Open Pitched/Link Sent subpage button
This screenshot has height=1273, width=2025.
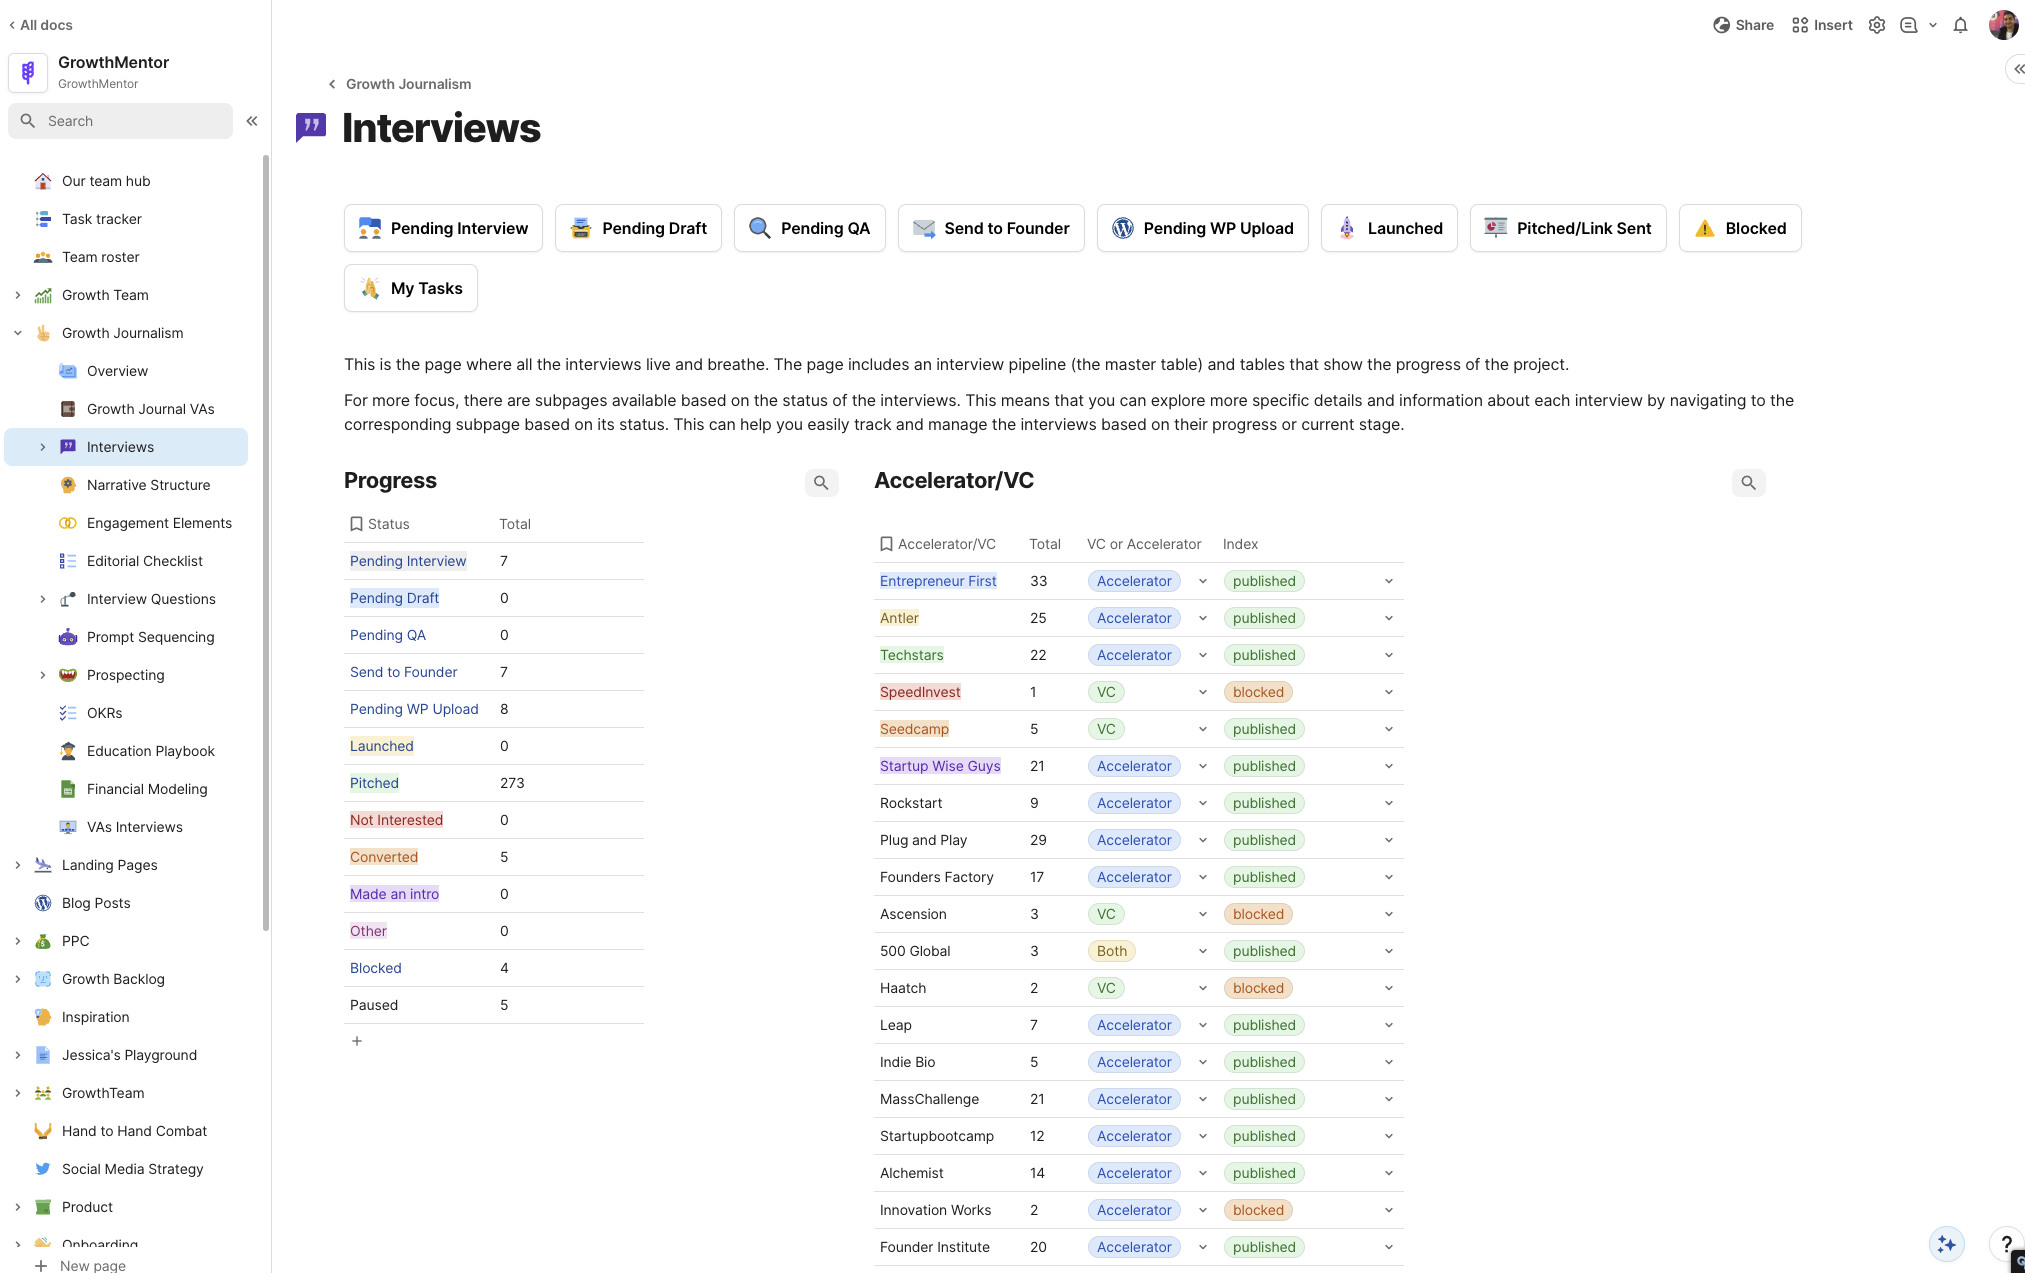click(1568, 228)
